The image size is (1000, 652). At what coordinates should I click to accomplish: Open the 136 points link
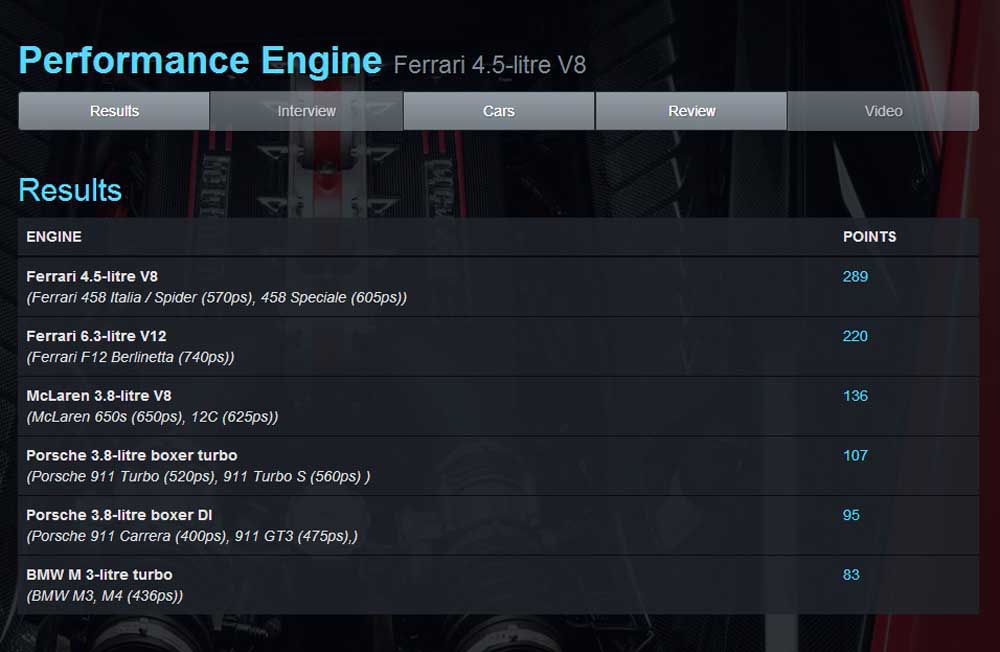(x=855, y=396)
